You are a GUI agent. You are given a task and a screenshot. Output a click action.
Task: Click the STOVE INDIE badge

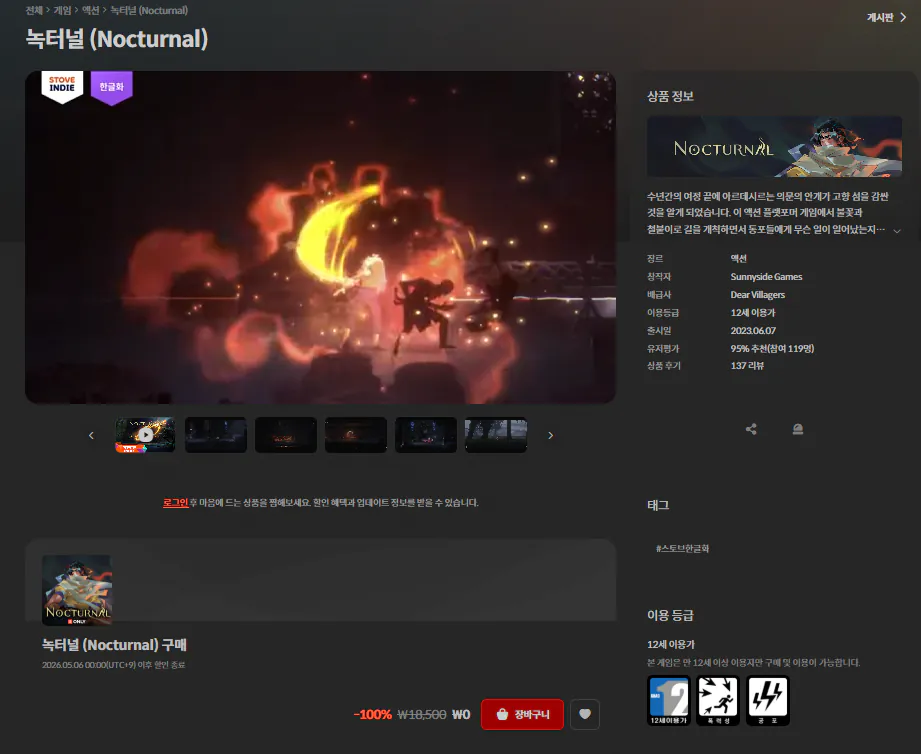(x=62, y=87)
